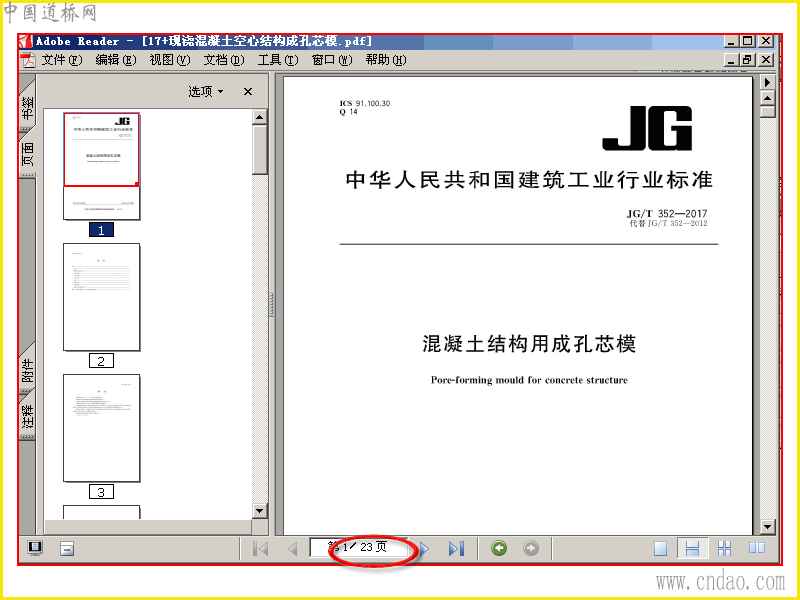Click document scroll down arrow
800x600 pixels.
pyautogui.click(x=767, y=527)
